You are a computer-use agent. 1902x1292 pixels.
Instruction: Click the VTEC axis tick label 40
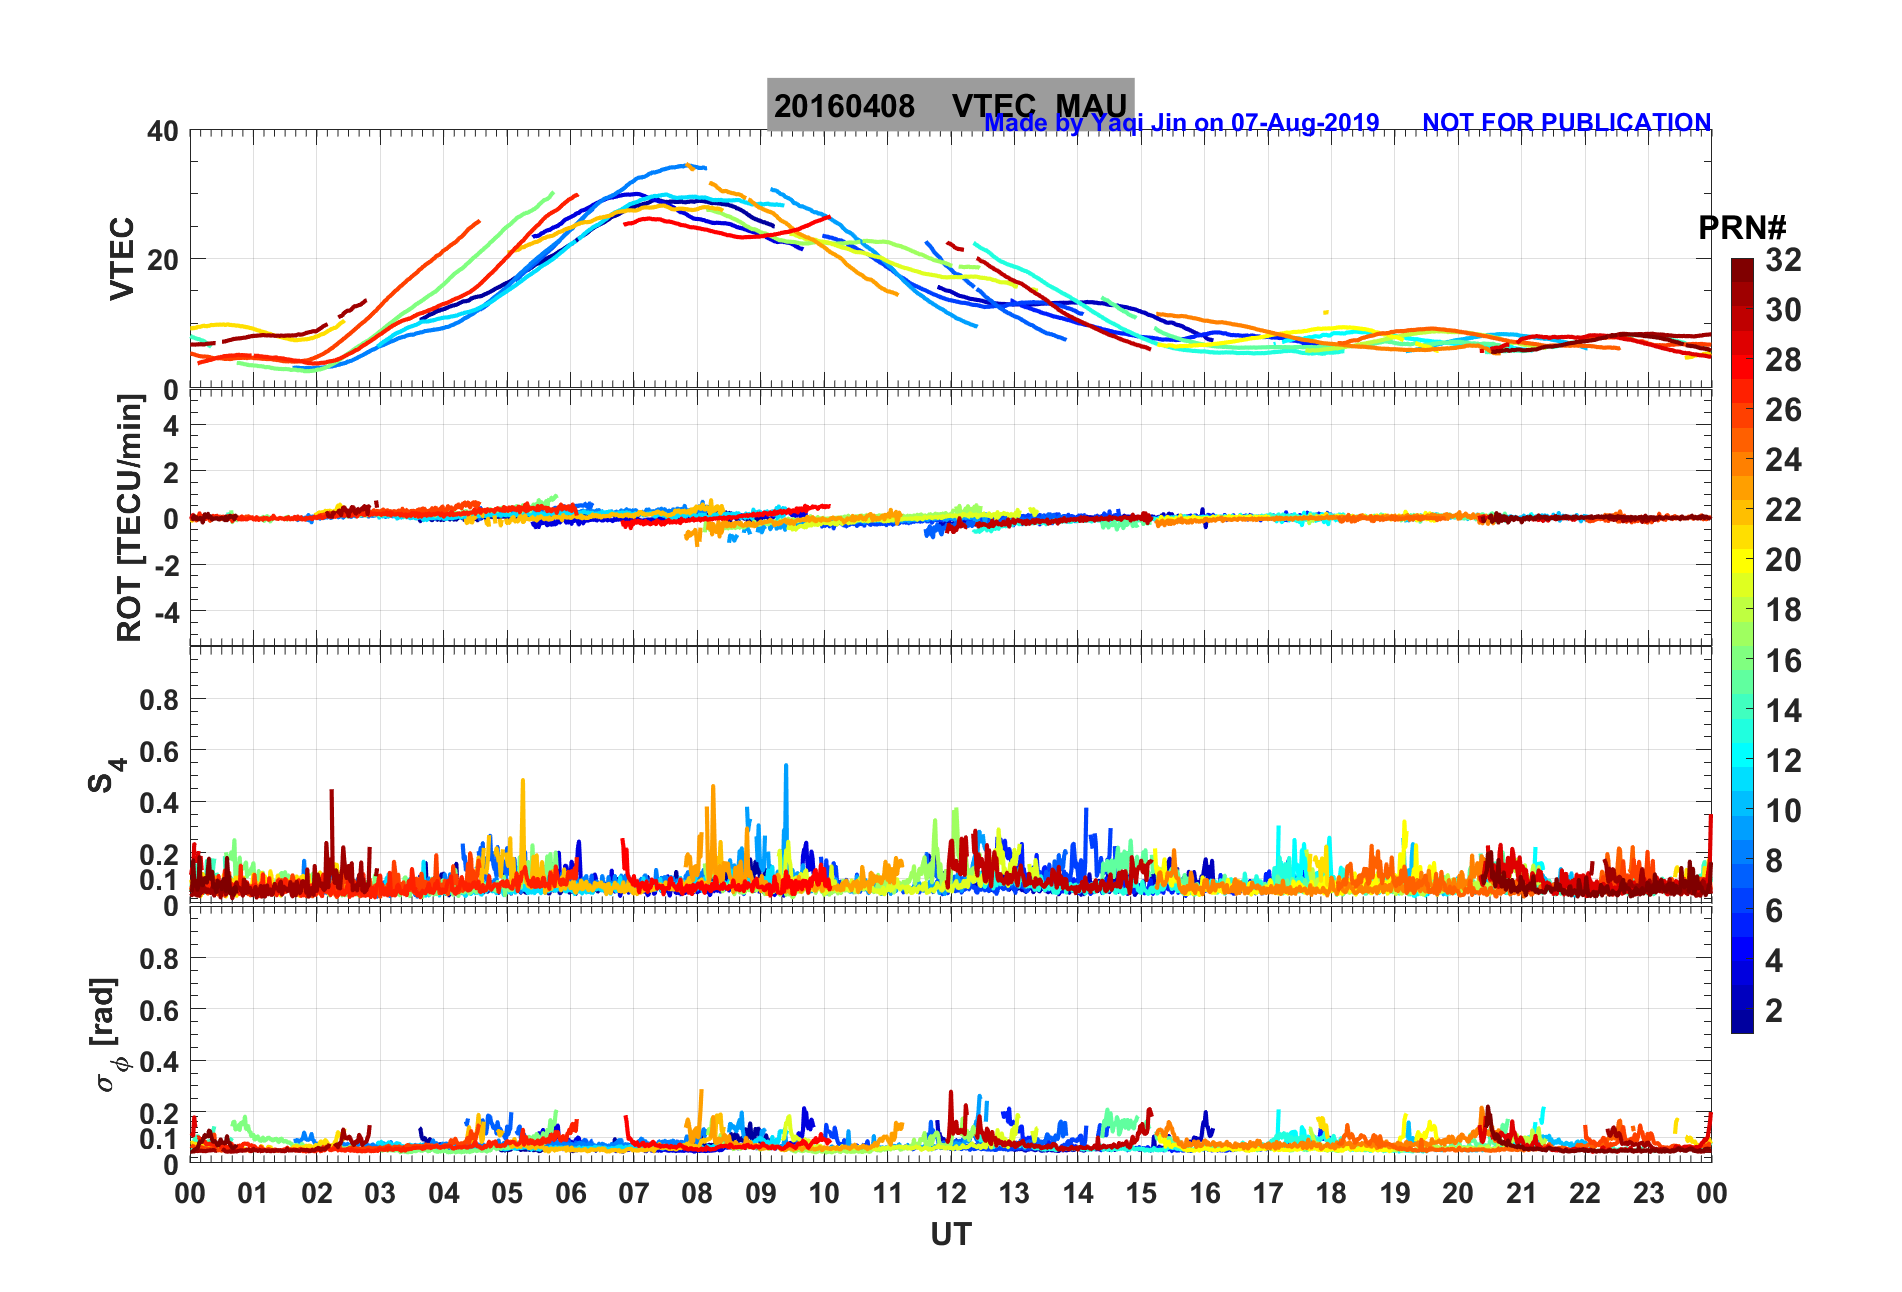click(162, 132)
